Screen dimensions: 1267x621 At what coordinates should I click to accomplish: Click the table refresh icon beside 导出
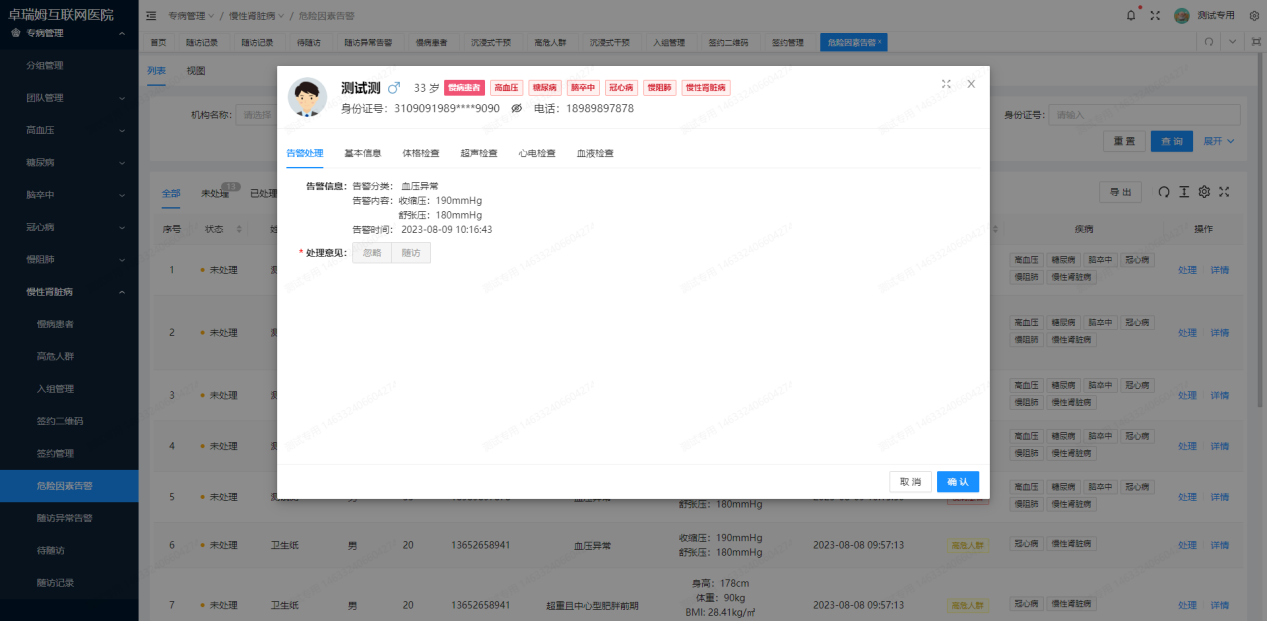click(x=1163, y=192)
